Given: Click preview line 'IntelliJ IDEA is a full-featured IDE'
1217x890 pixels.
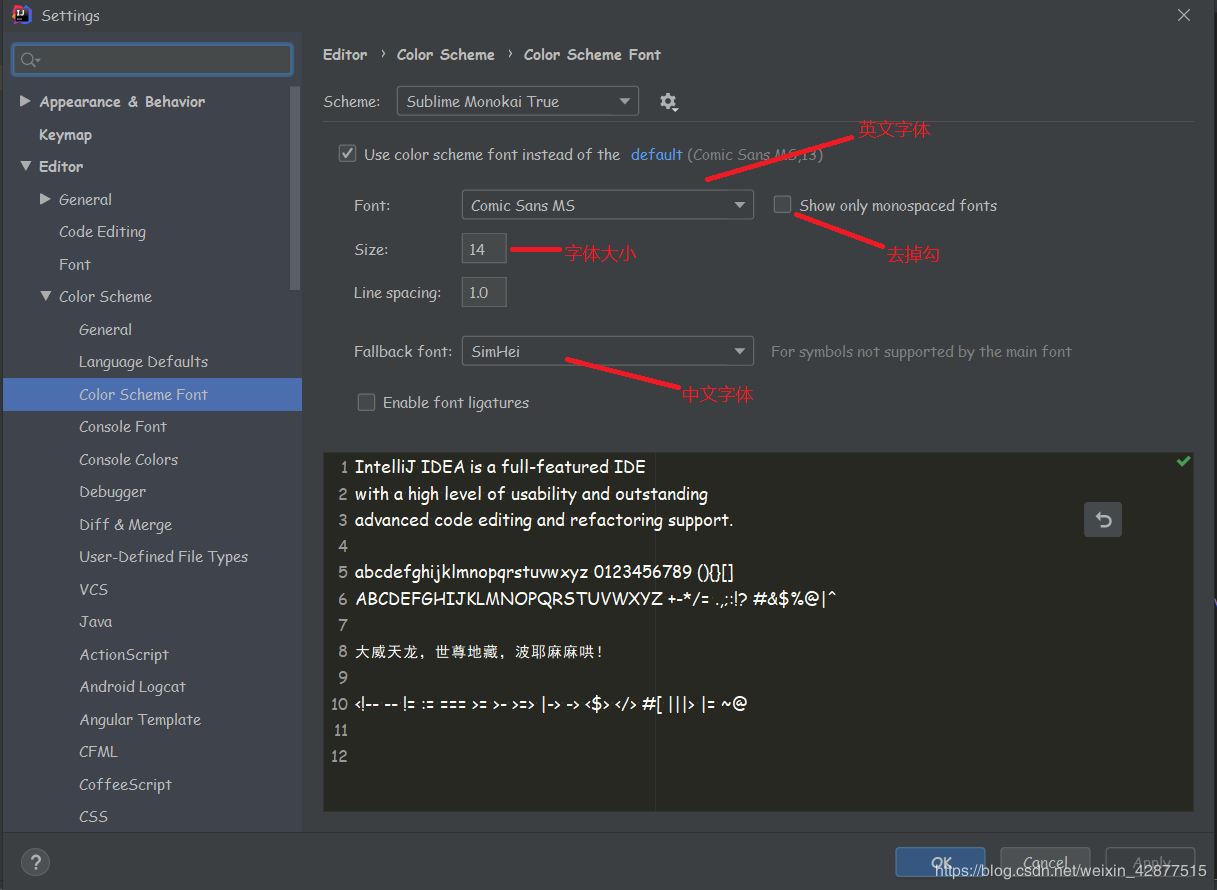Looking at the screenshot, I should click(500, 467).
